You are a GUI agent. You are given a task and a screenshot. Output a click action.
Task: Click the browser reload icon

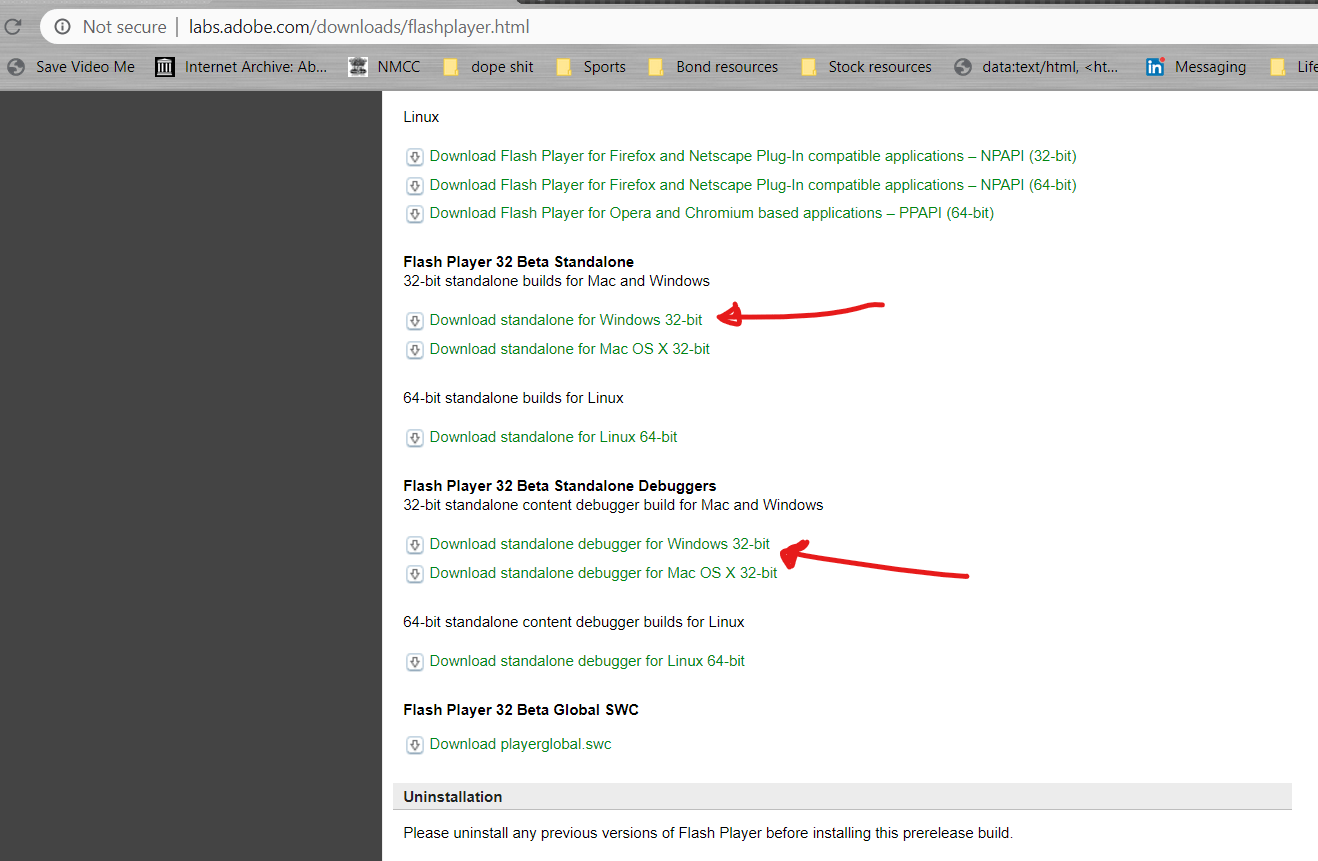13,27
